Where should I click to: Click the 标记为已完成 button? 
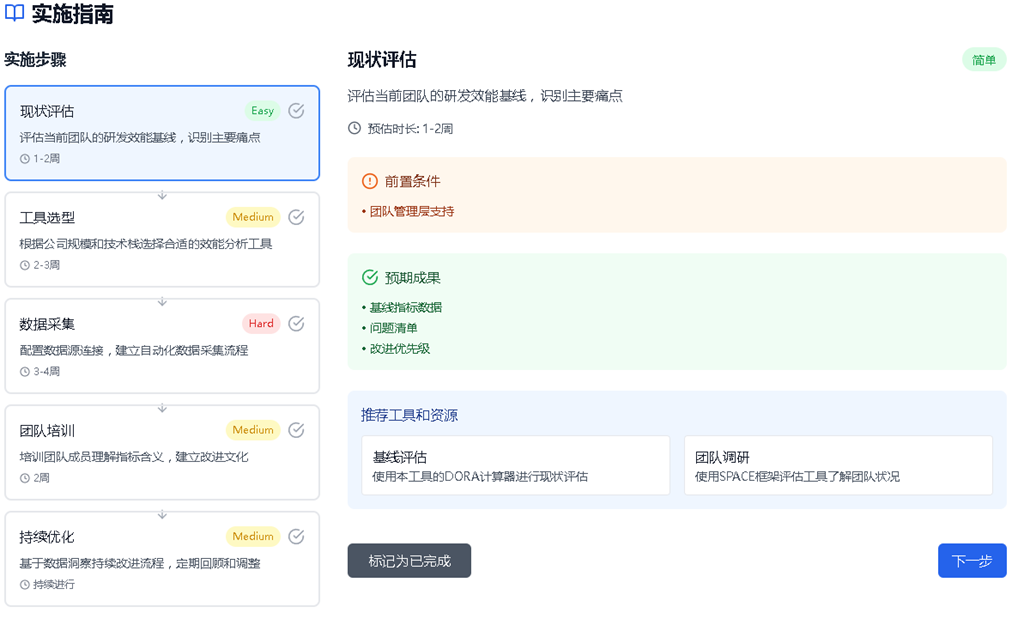(409, 561)
